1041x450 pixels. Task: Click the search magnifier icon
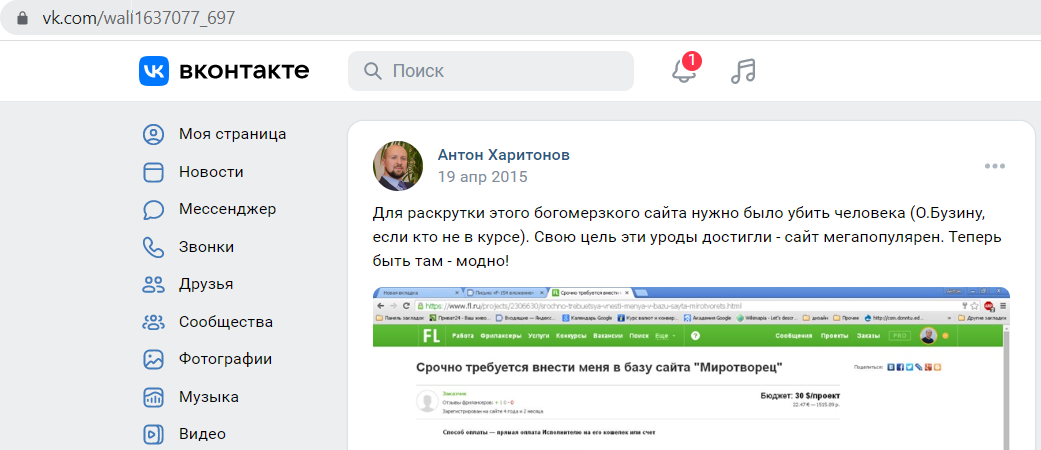click(374, 71)
